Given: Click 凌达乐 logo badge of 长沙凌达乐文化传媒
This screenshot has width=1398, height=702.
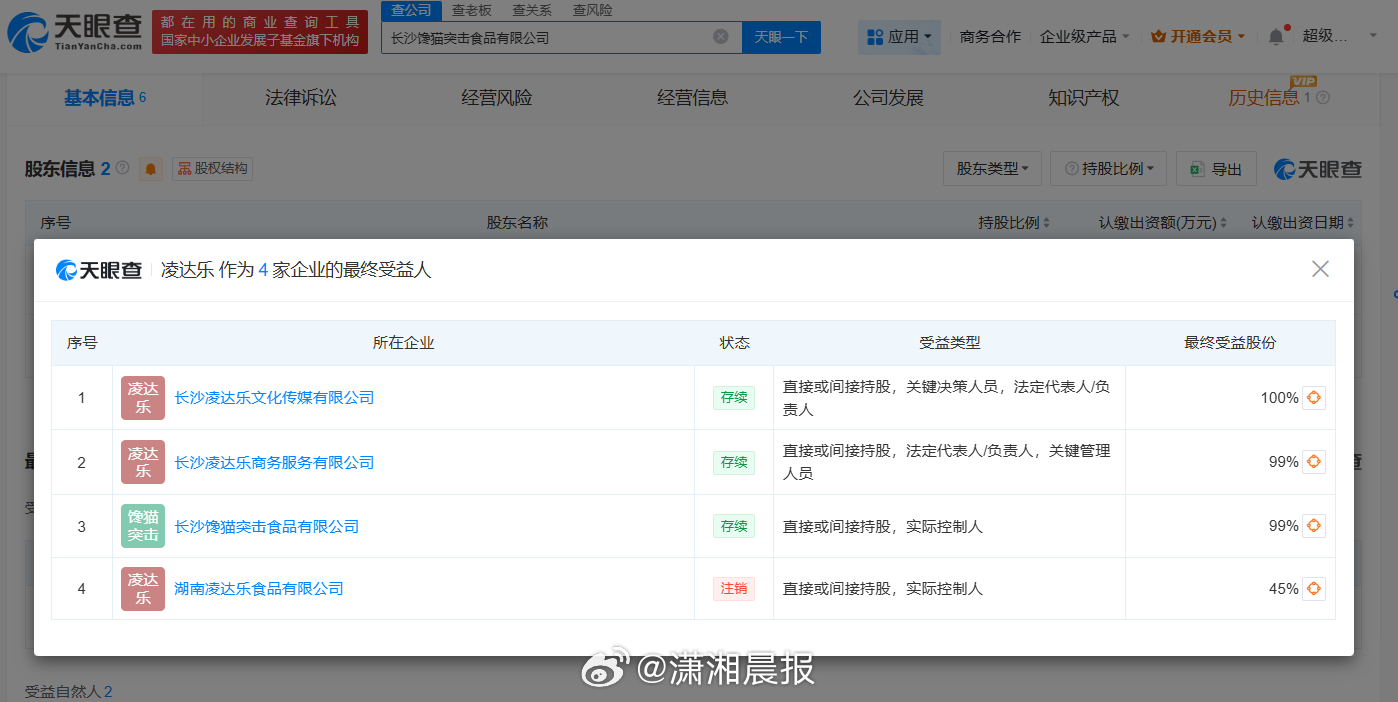Looking at the screenshot, I should tap(143, 398).
